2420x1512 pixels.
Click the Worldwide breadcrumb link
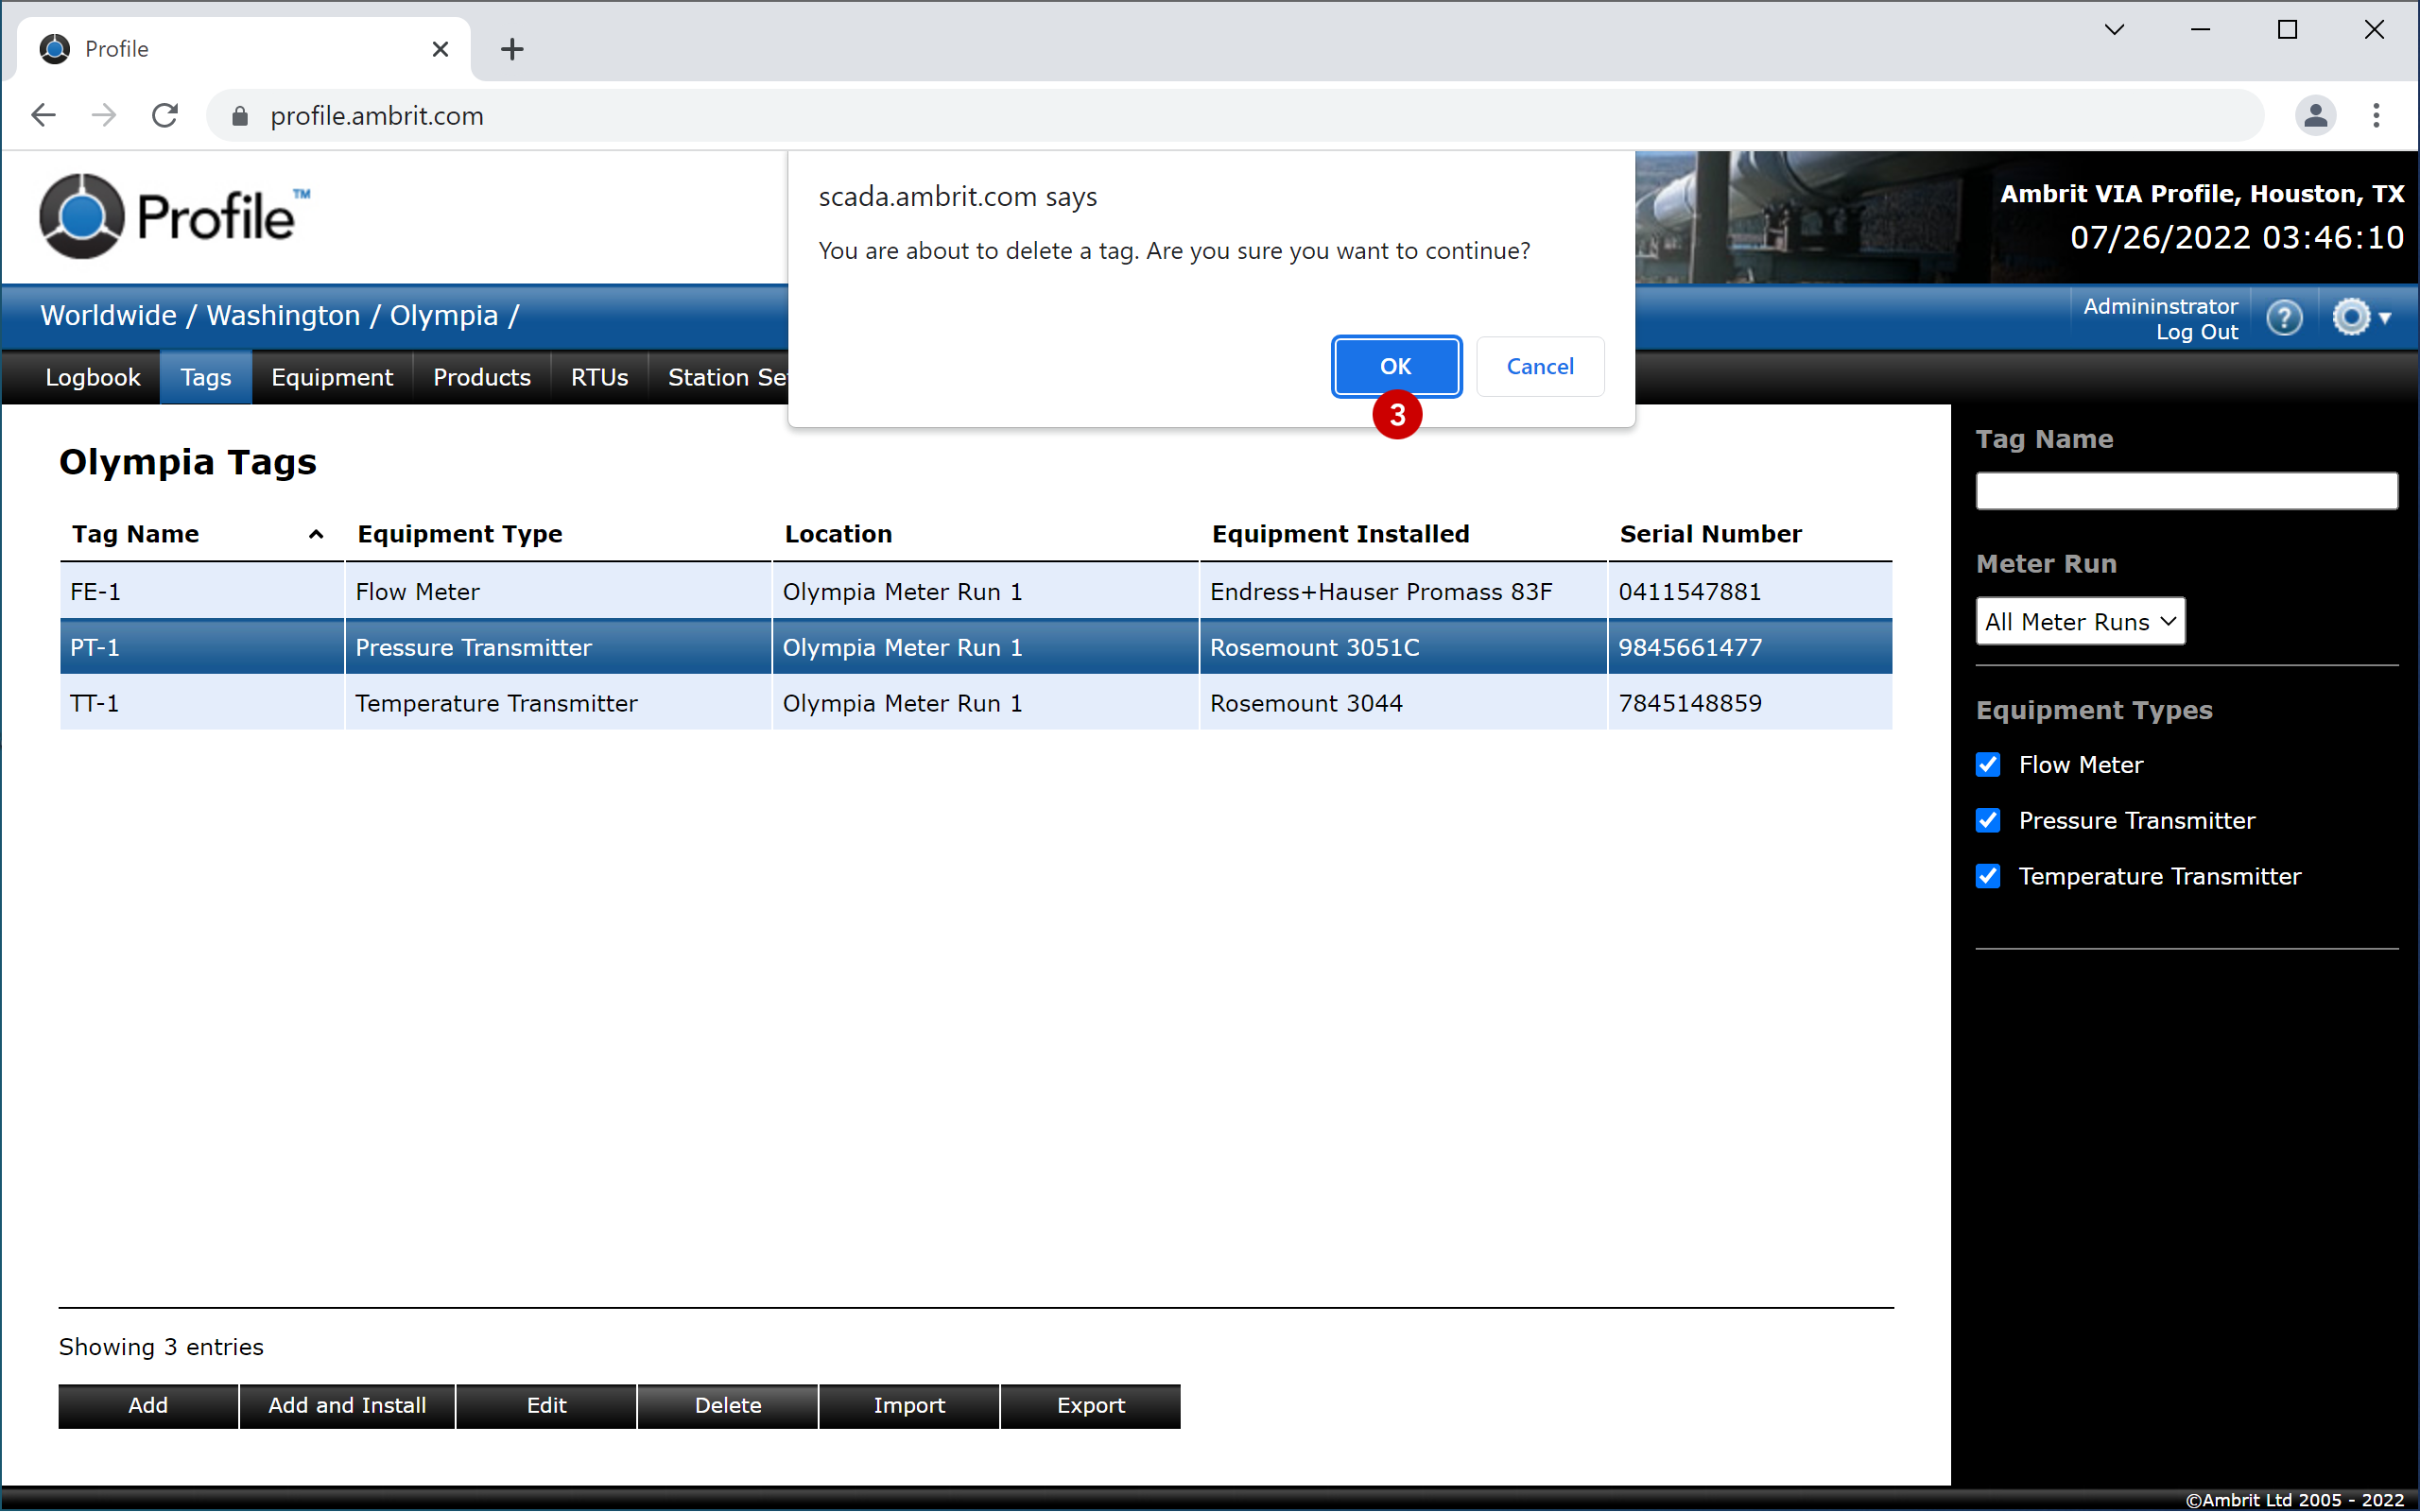coord(108,316)
